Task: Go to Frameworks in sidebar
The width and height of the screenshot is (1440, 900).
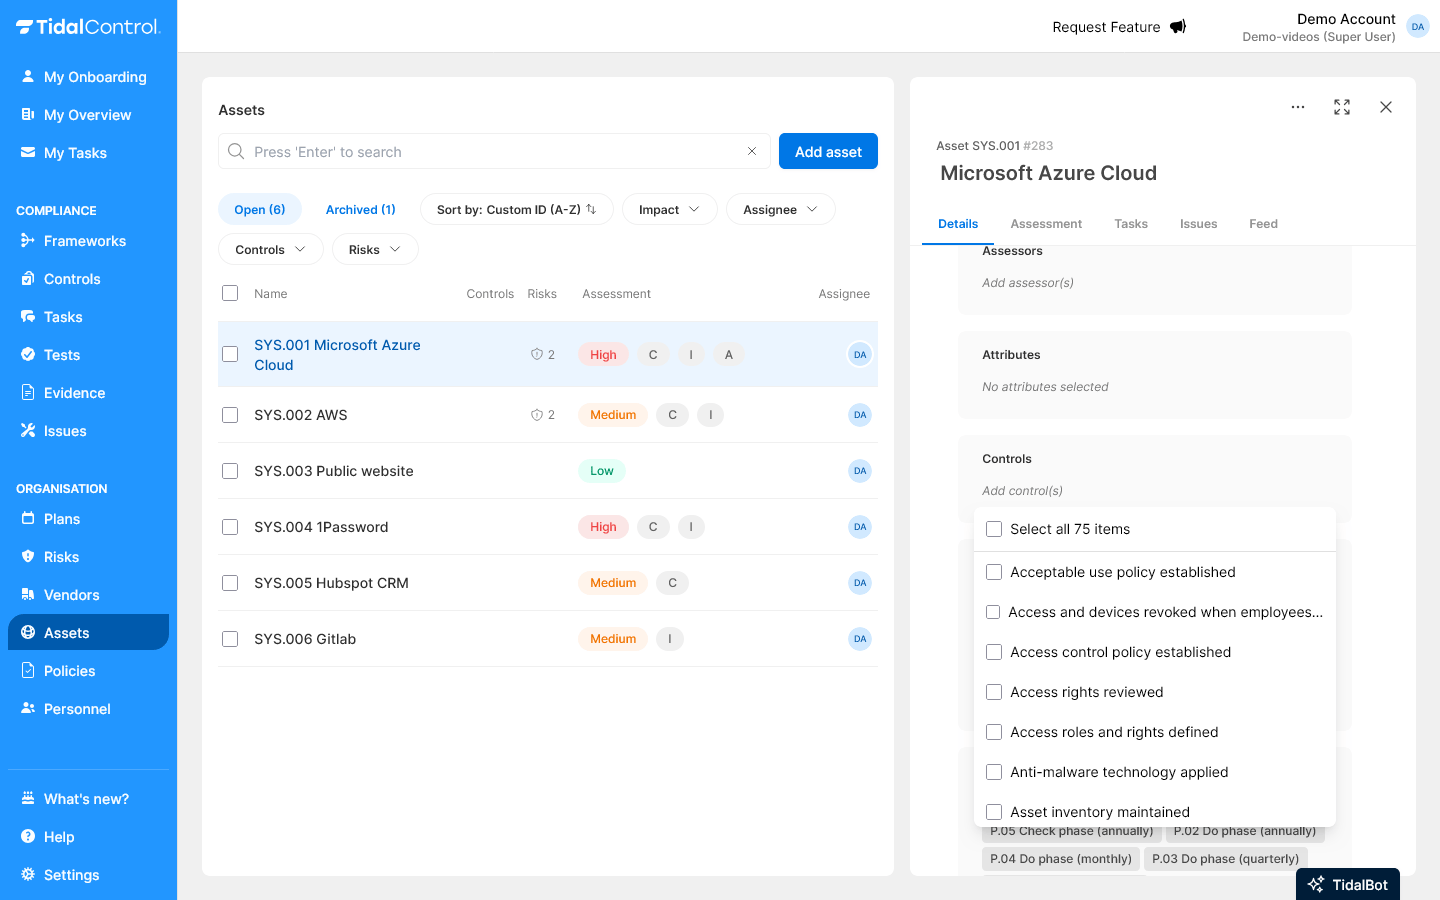Action: tap(84, 241)
